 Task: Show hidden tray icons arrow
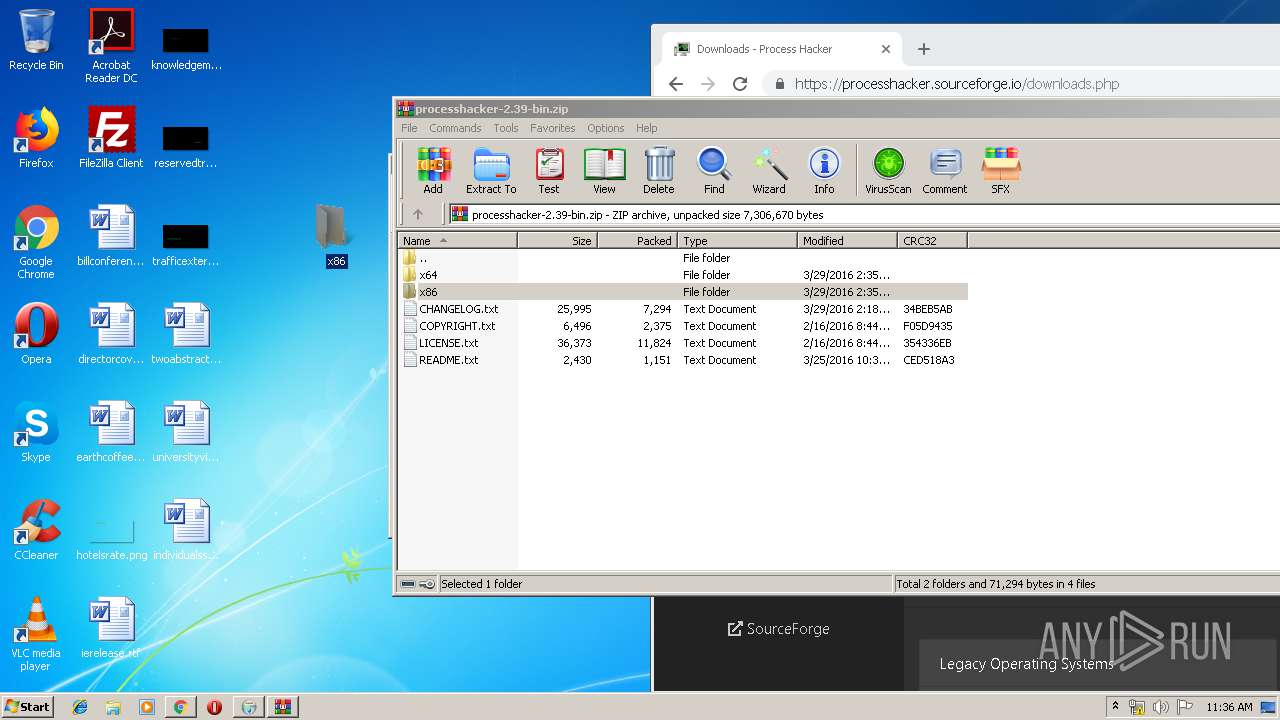pos(1115,707)
